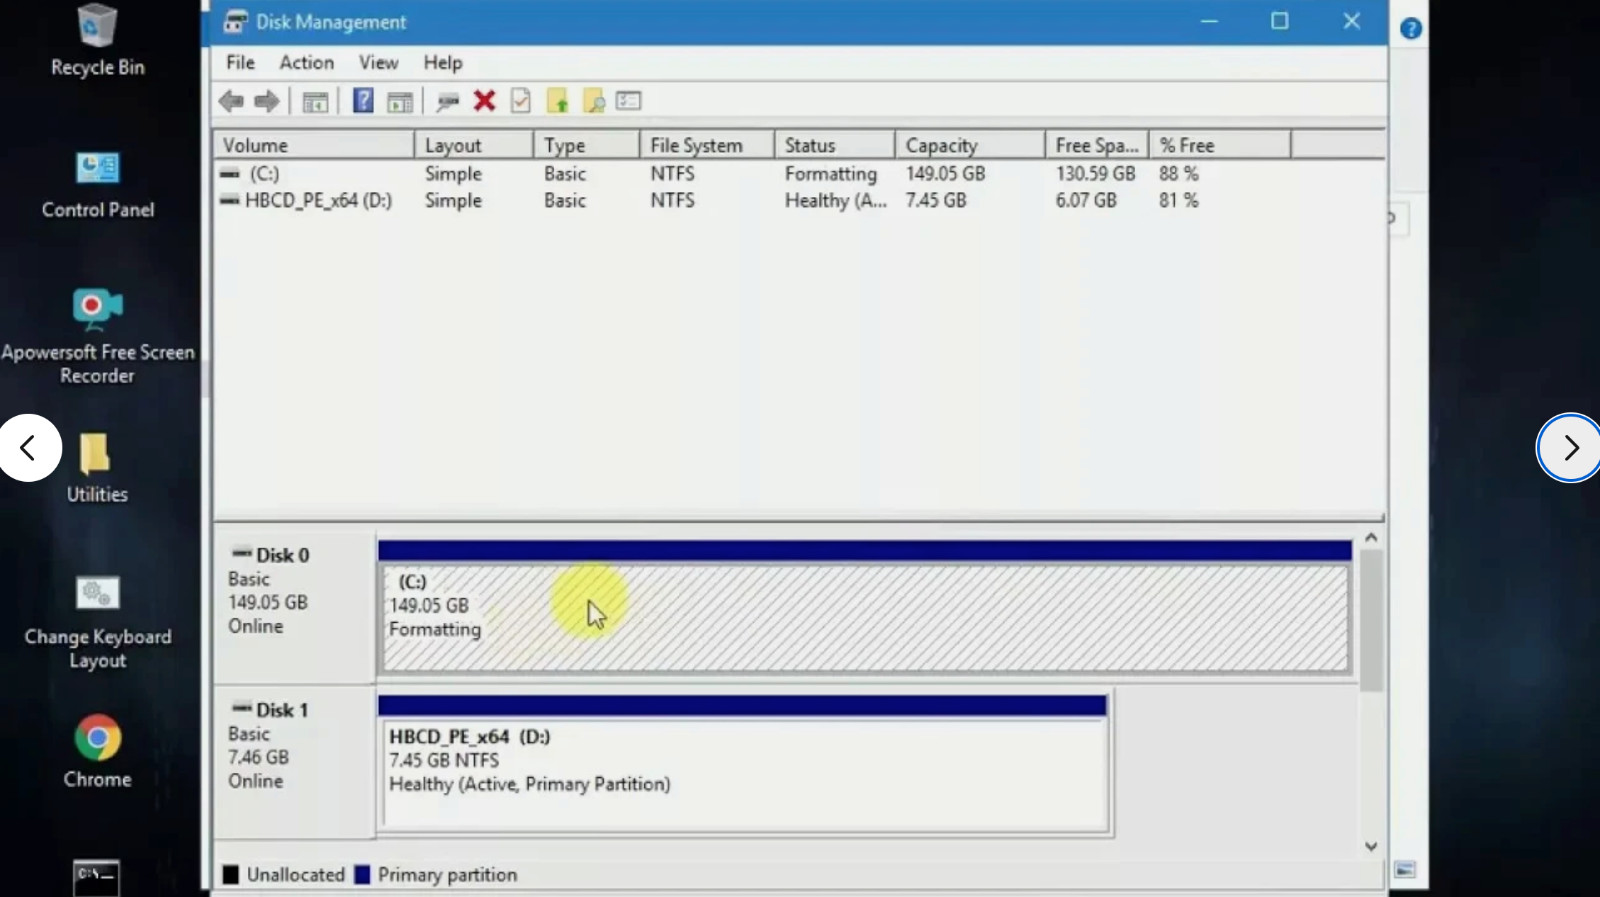Image resolution: width=1600 pixels, height=897 pixels.
Task: Sort by the File System column header
Action: pos(707,145)
